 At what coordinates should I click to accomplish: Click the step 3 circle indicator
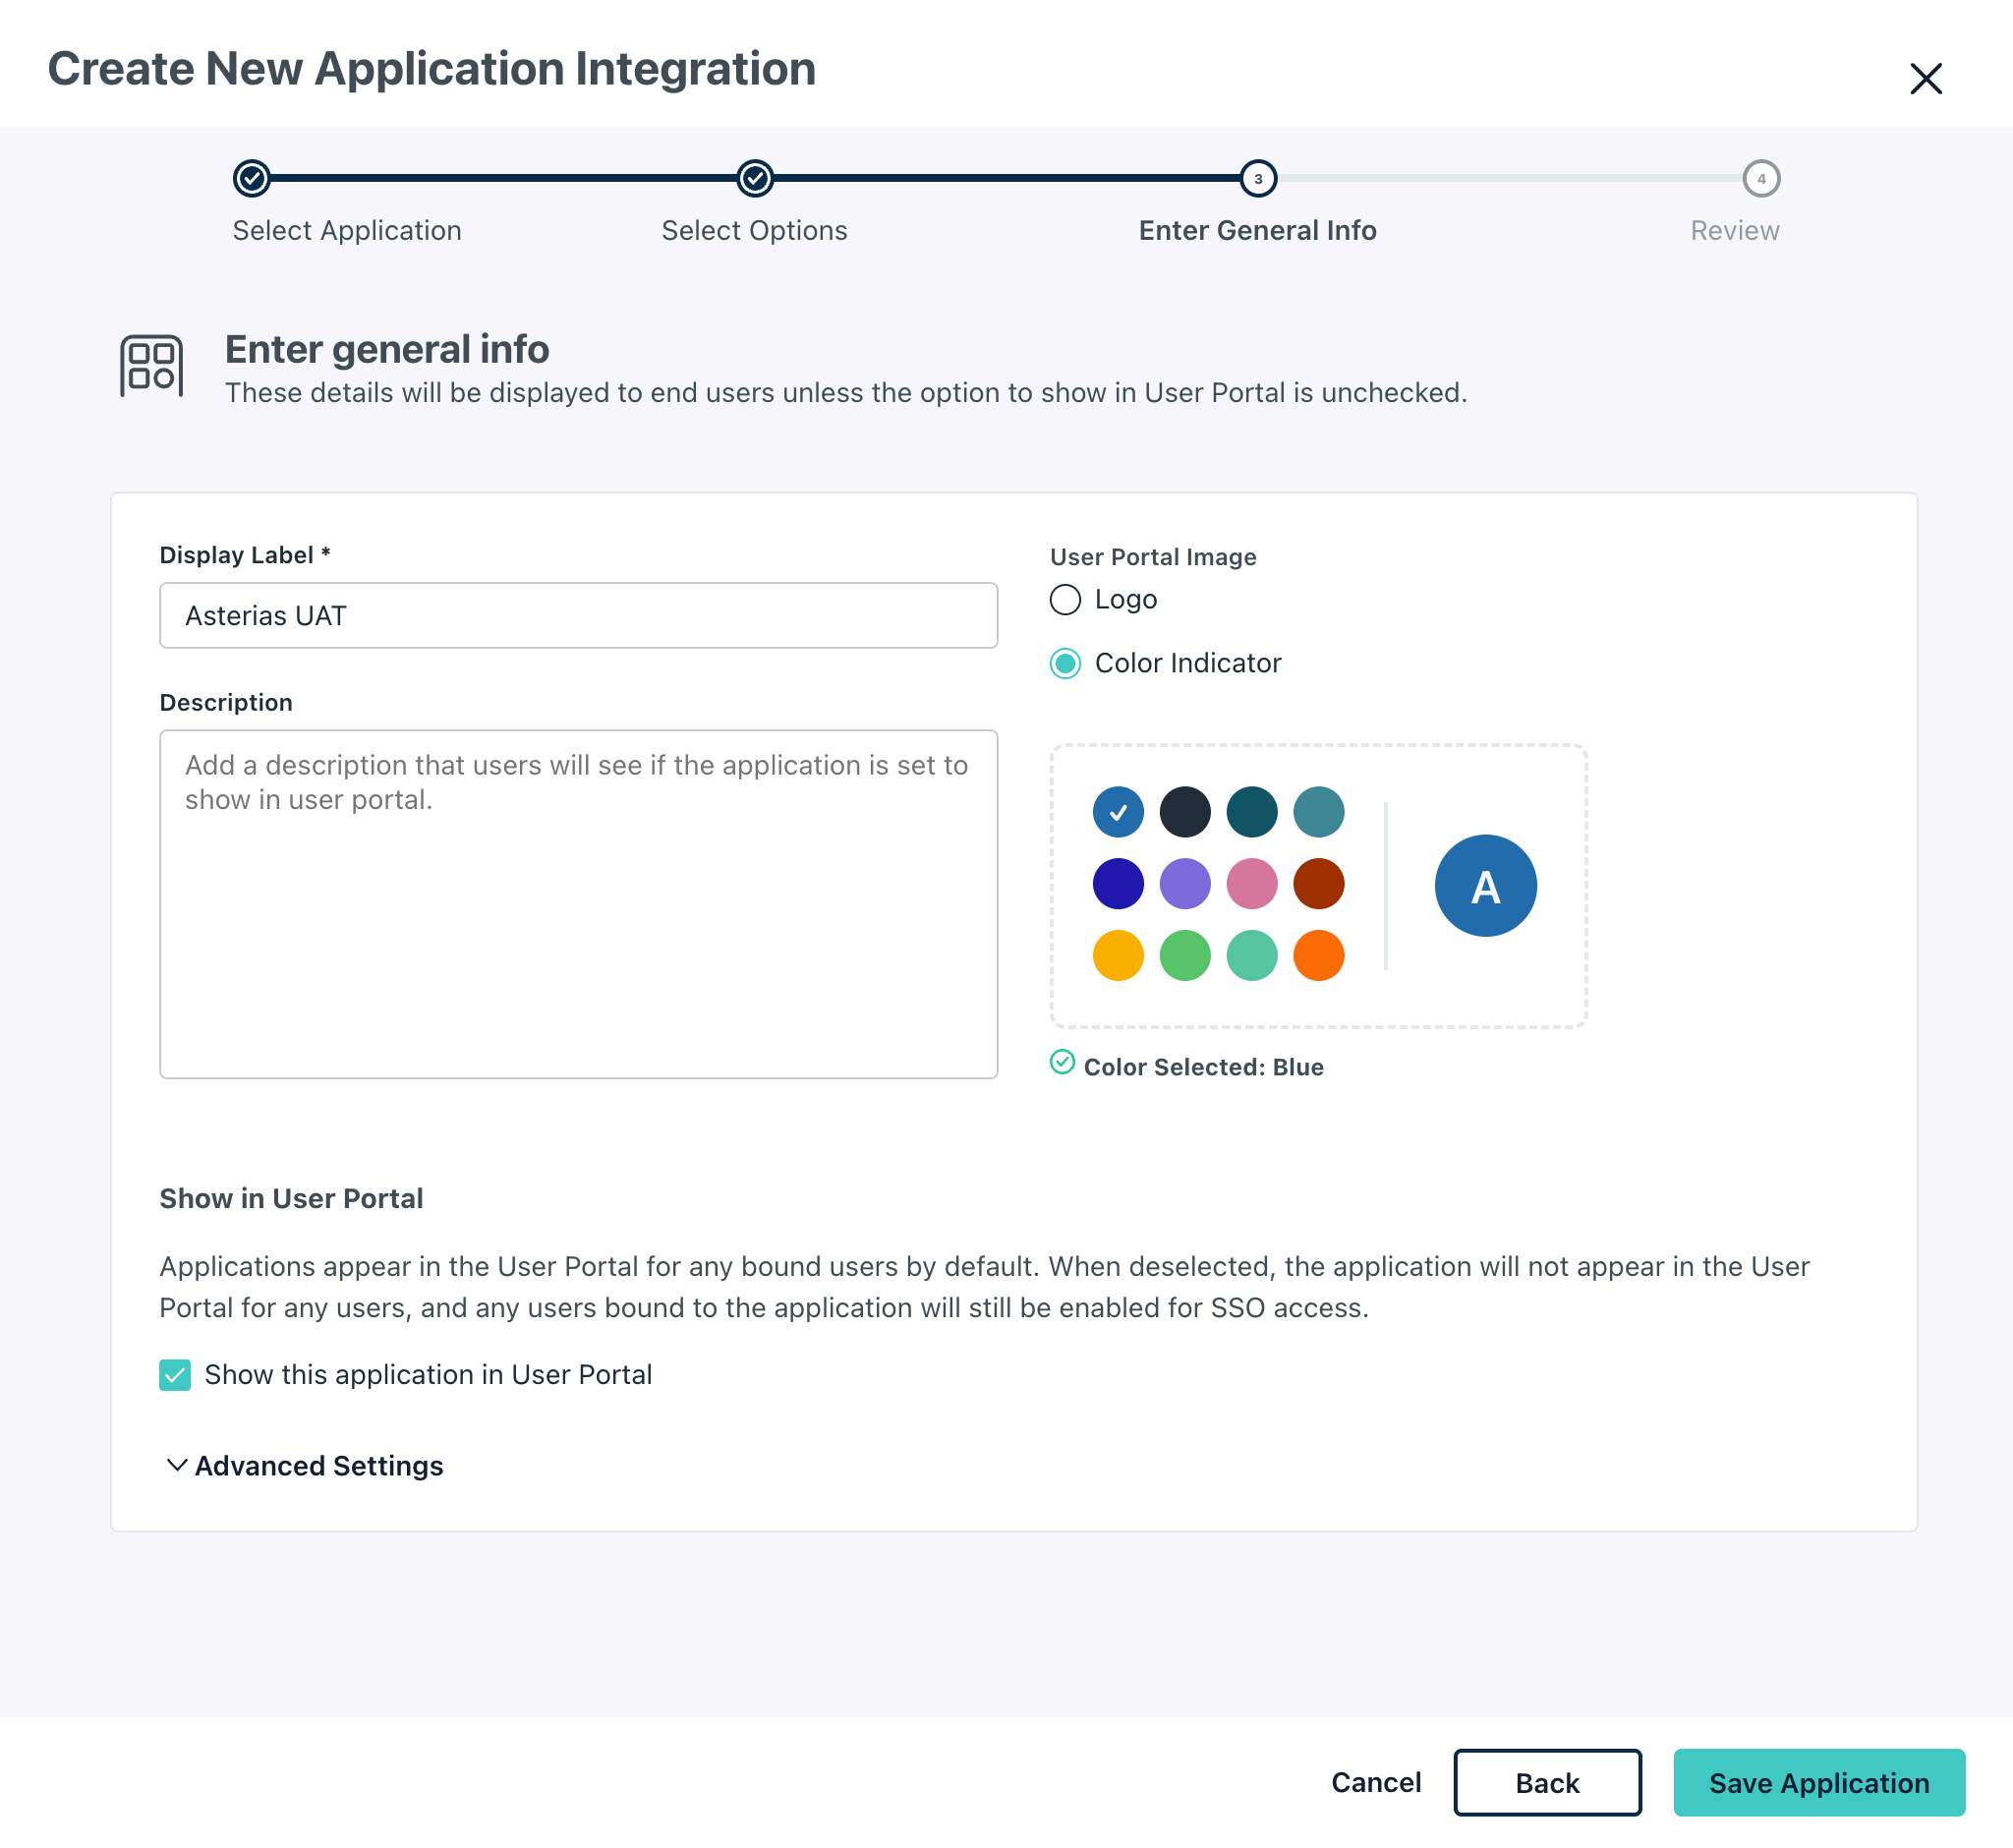pos(1257,179)
